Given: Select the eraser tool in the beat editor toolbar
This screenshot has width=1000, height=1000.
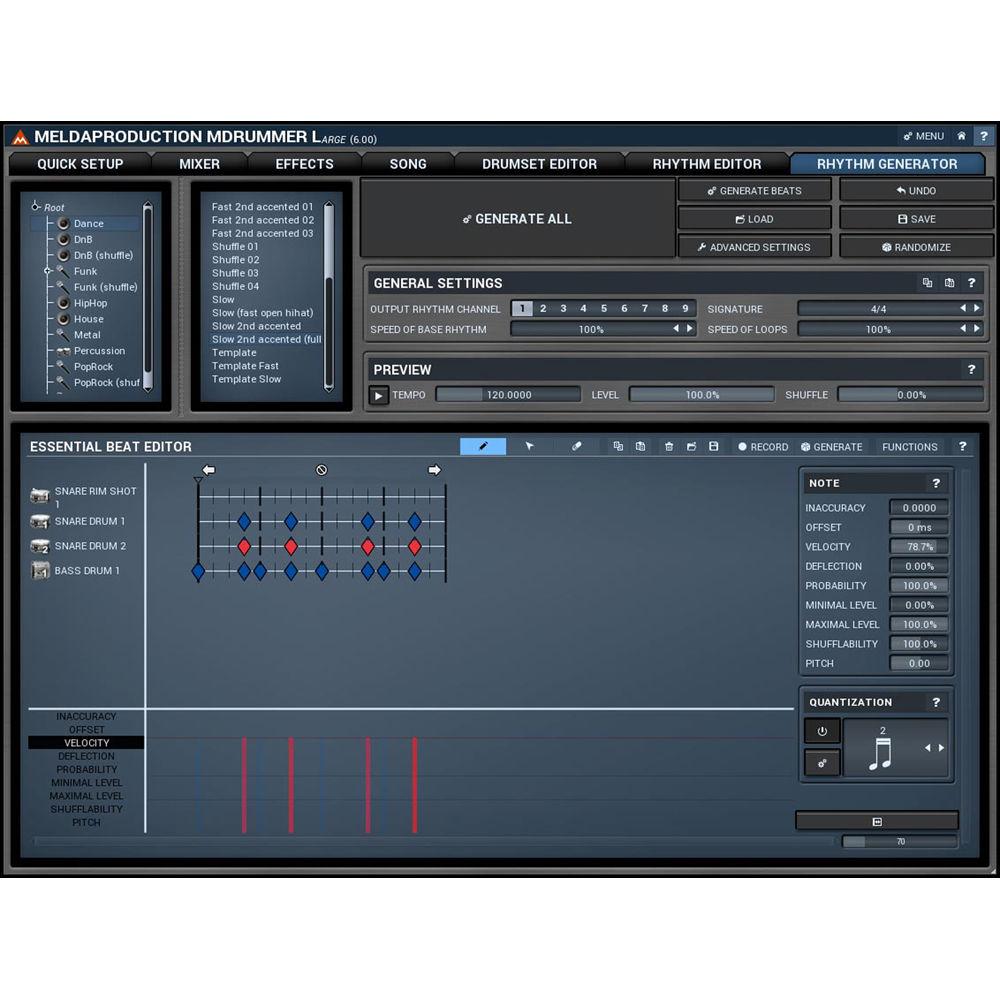Looking at the screenshot, I should pyautogui.click(x=576, y=447).
